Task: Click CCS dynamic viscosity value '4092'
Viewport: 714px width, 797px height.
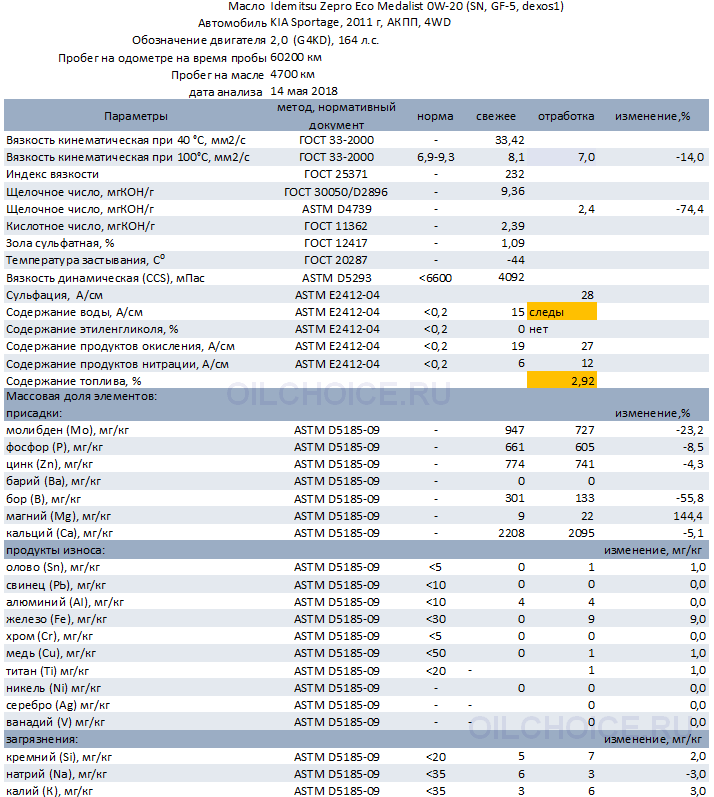Action: [x=511, y=278]
